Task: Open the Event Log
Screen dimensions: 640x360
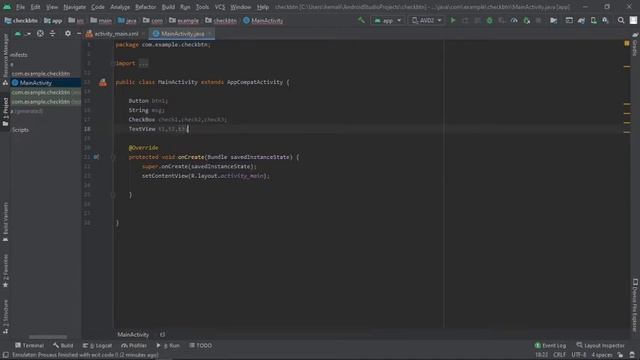Action: tap(550, 345)
